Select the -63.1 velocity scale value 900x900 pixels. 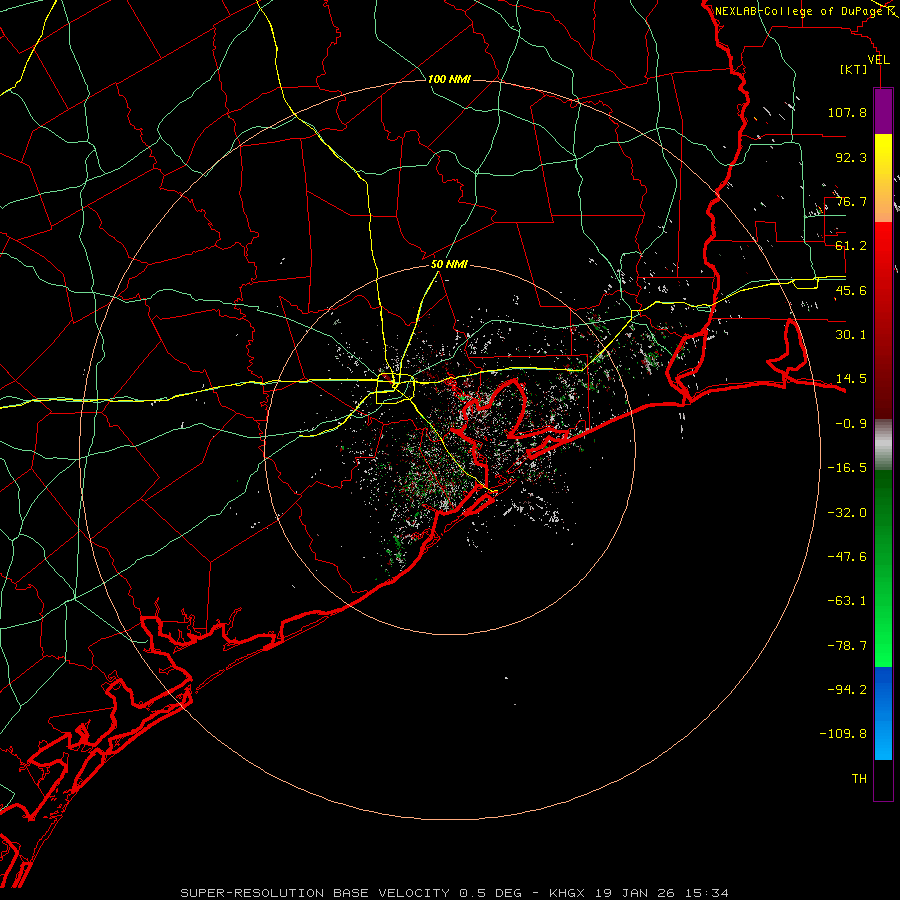point(847,601)
